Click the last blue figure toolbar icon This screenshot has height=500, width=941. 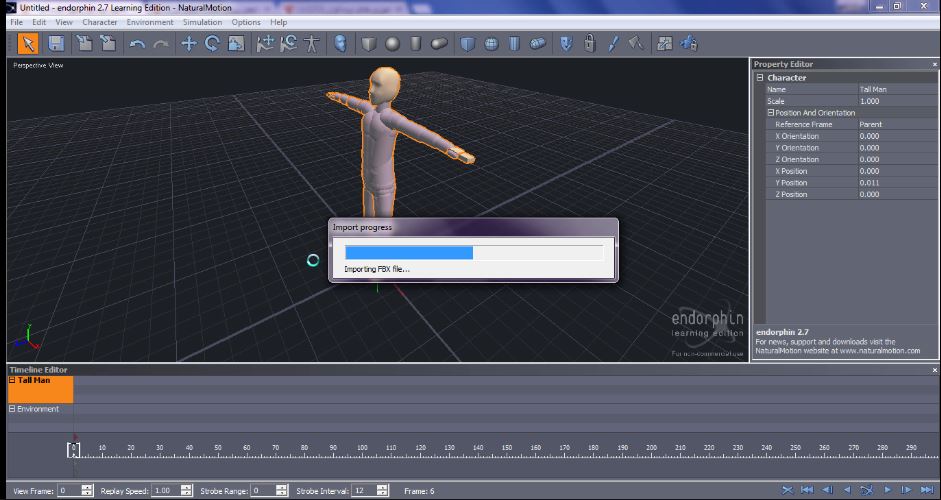[x=688, y=44]
